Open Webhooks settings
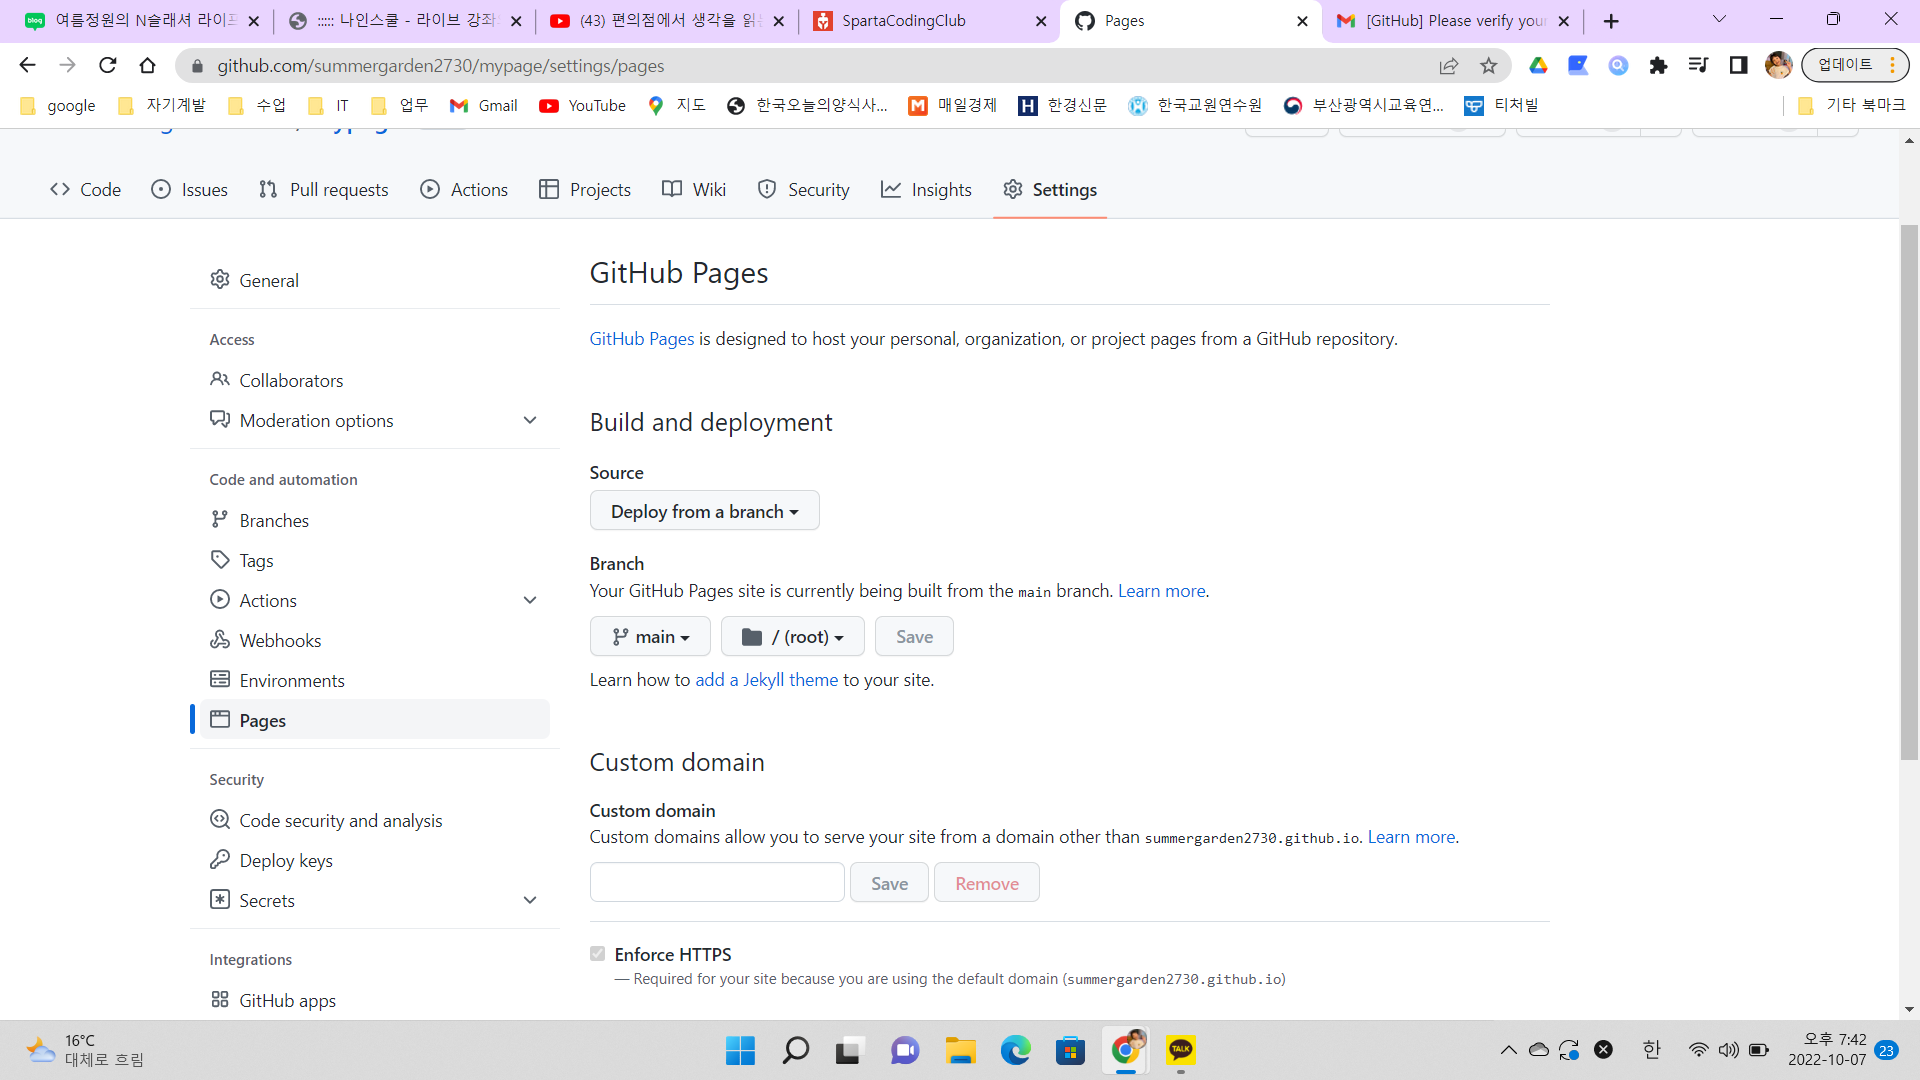 point(374,641)
